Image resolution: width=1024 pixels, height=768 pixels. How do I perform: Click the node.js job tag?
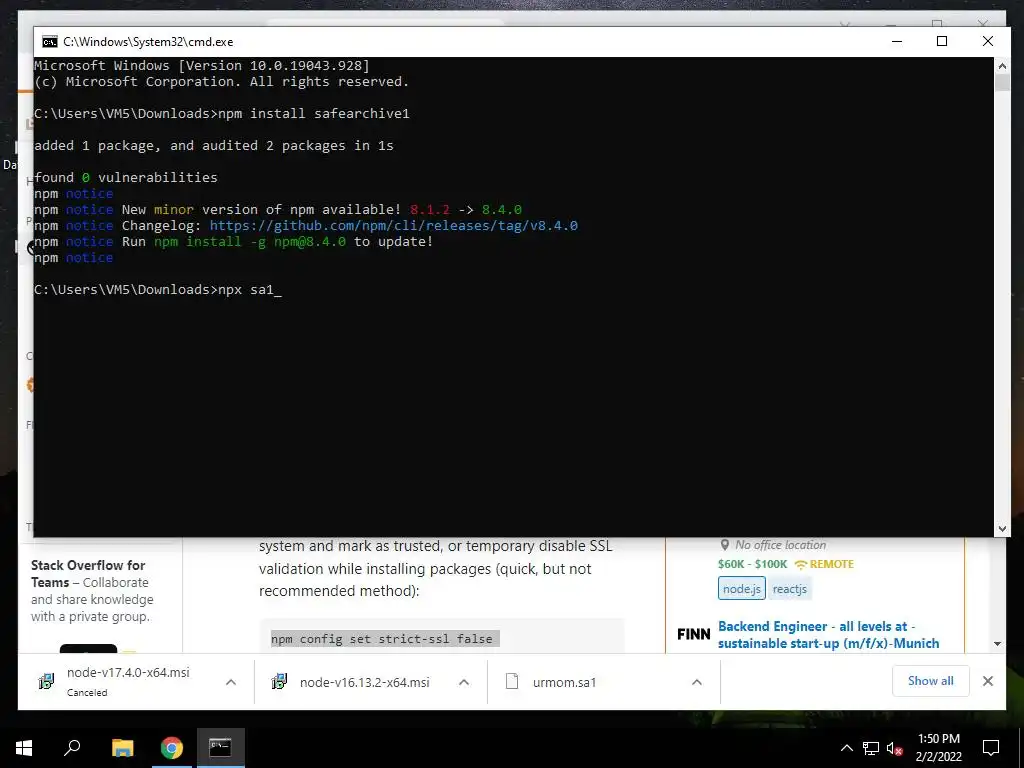pos(741,588)
